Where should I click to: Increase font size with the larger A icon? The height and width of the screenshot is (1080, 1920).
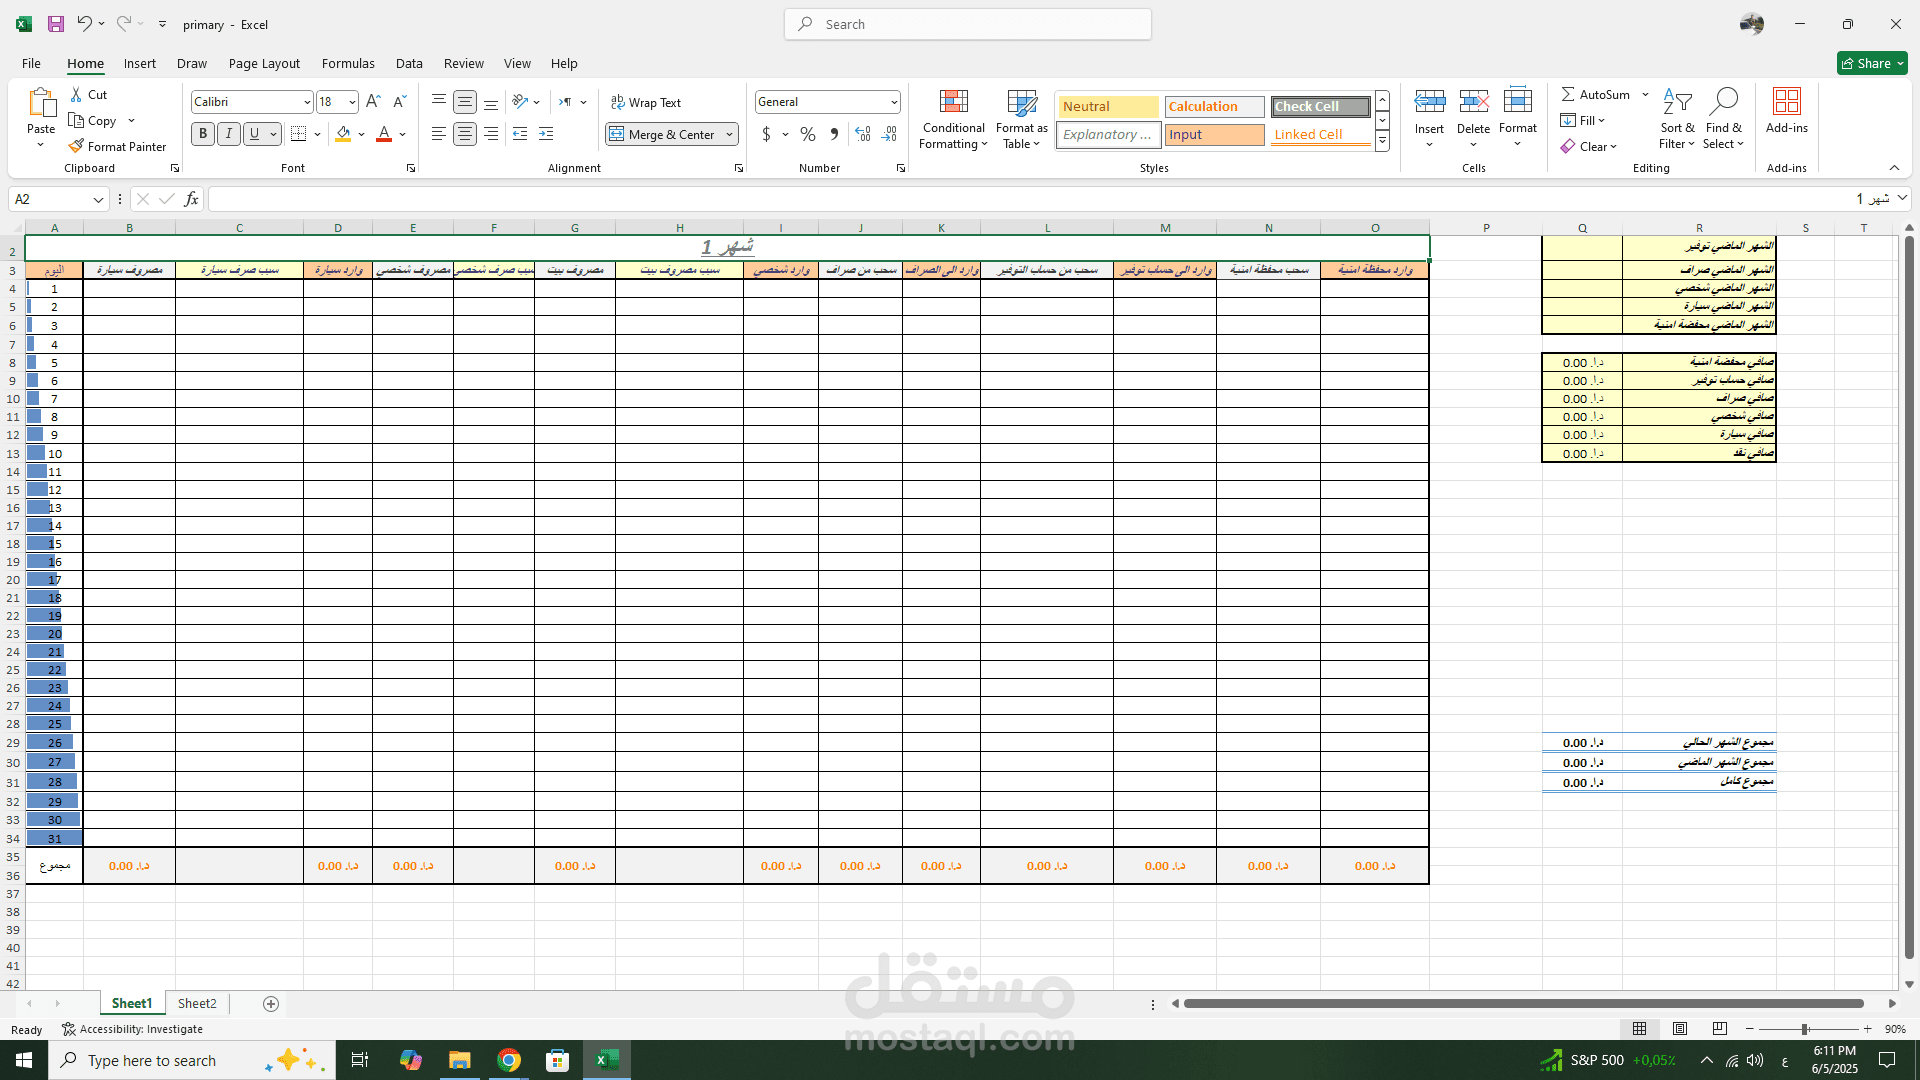(x=373, y=101)
